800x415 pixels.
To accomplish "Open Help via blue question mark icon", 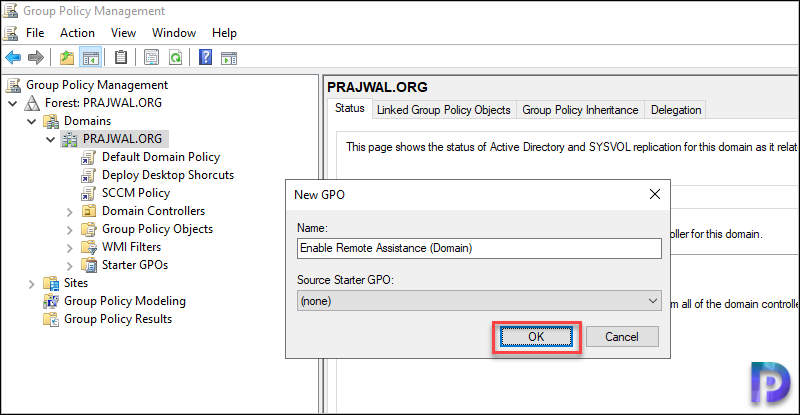I will coord(205,57).
